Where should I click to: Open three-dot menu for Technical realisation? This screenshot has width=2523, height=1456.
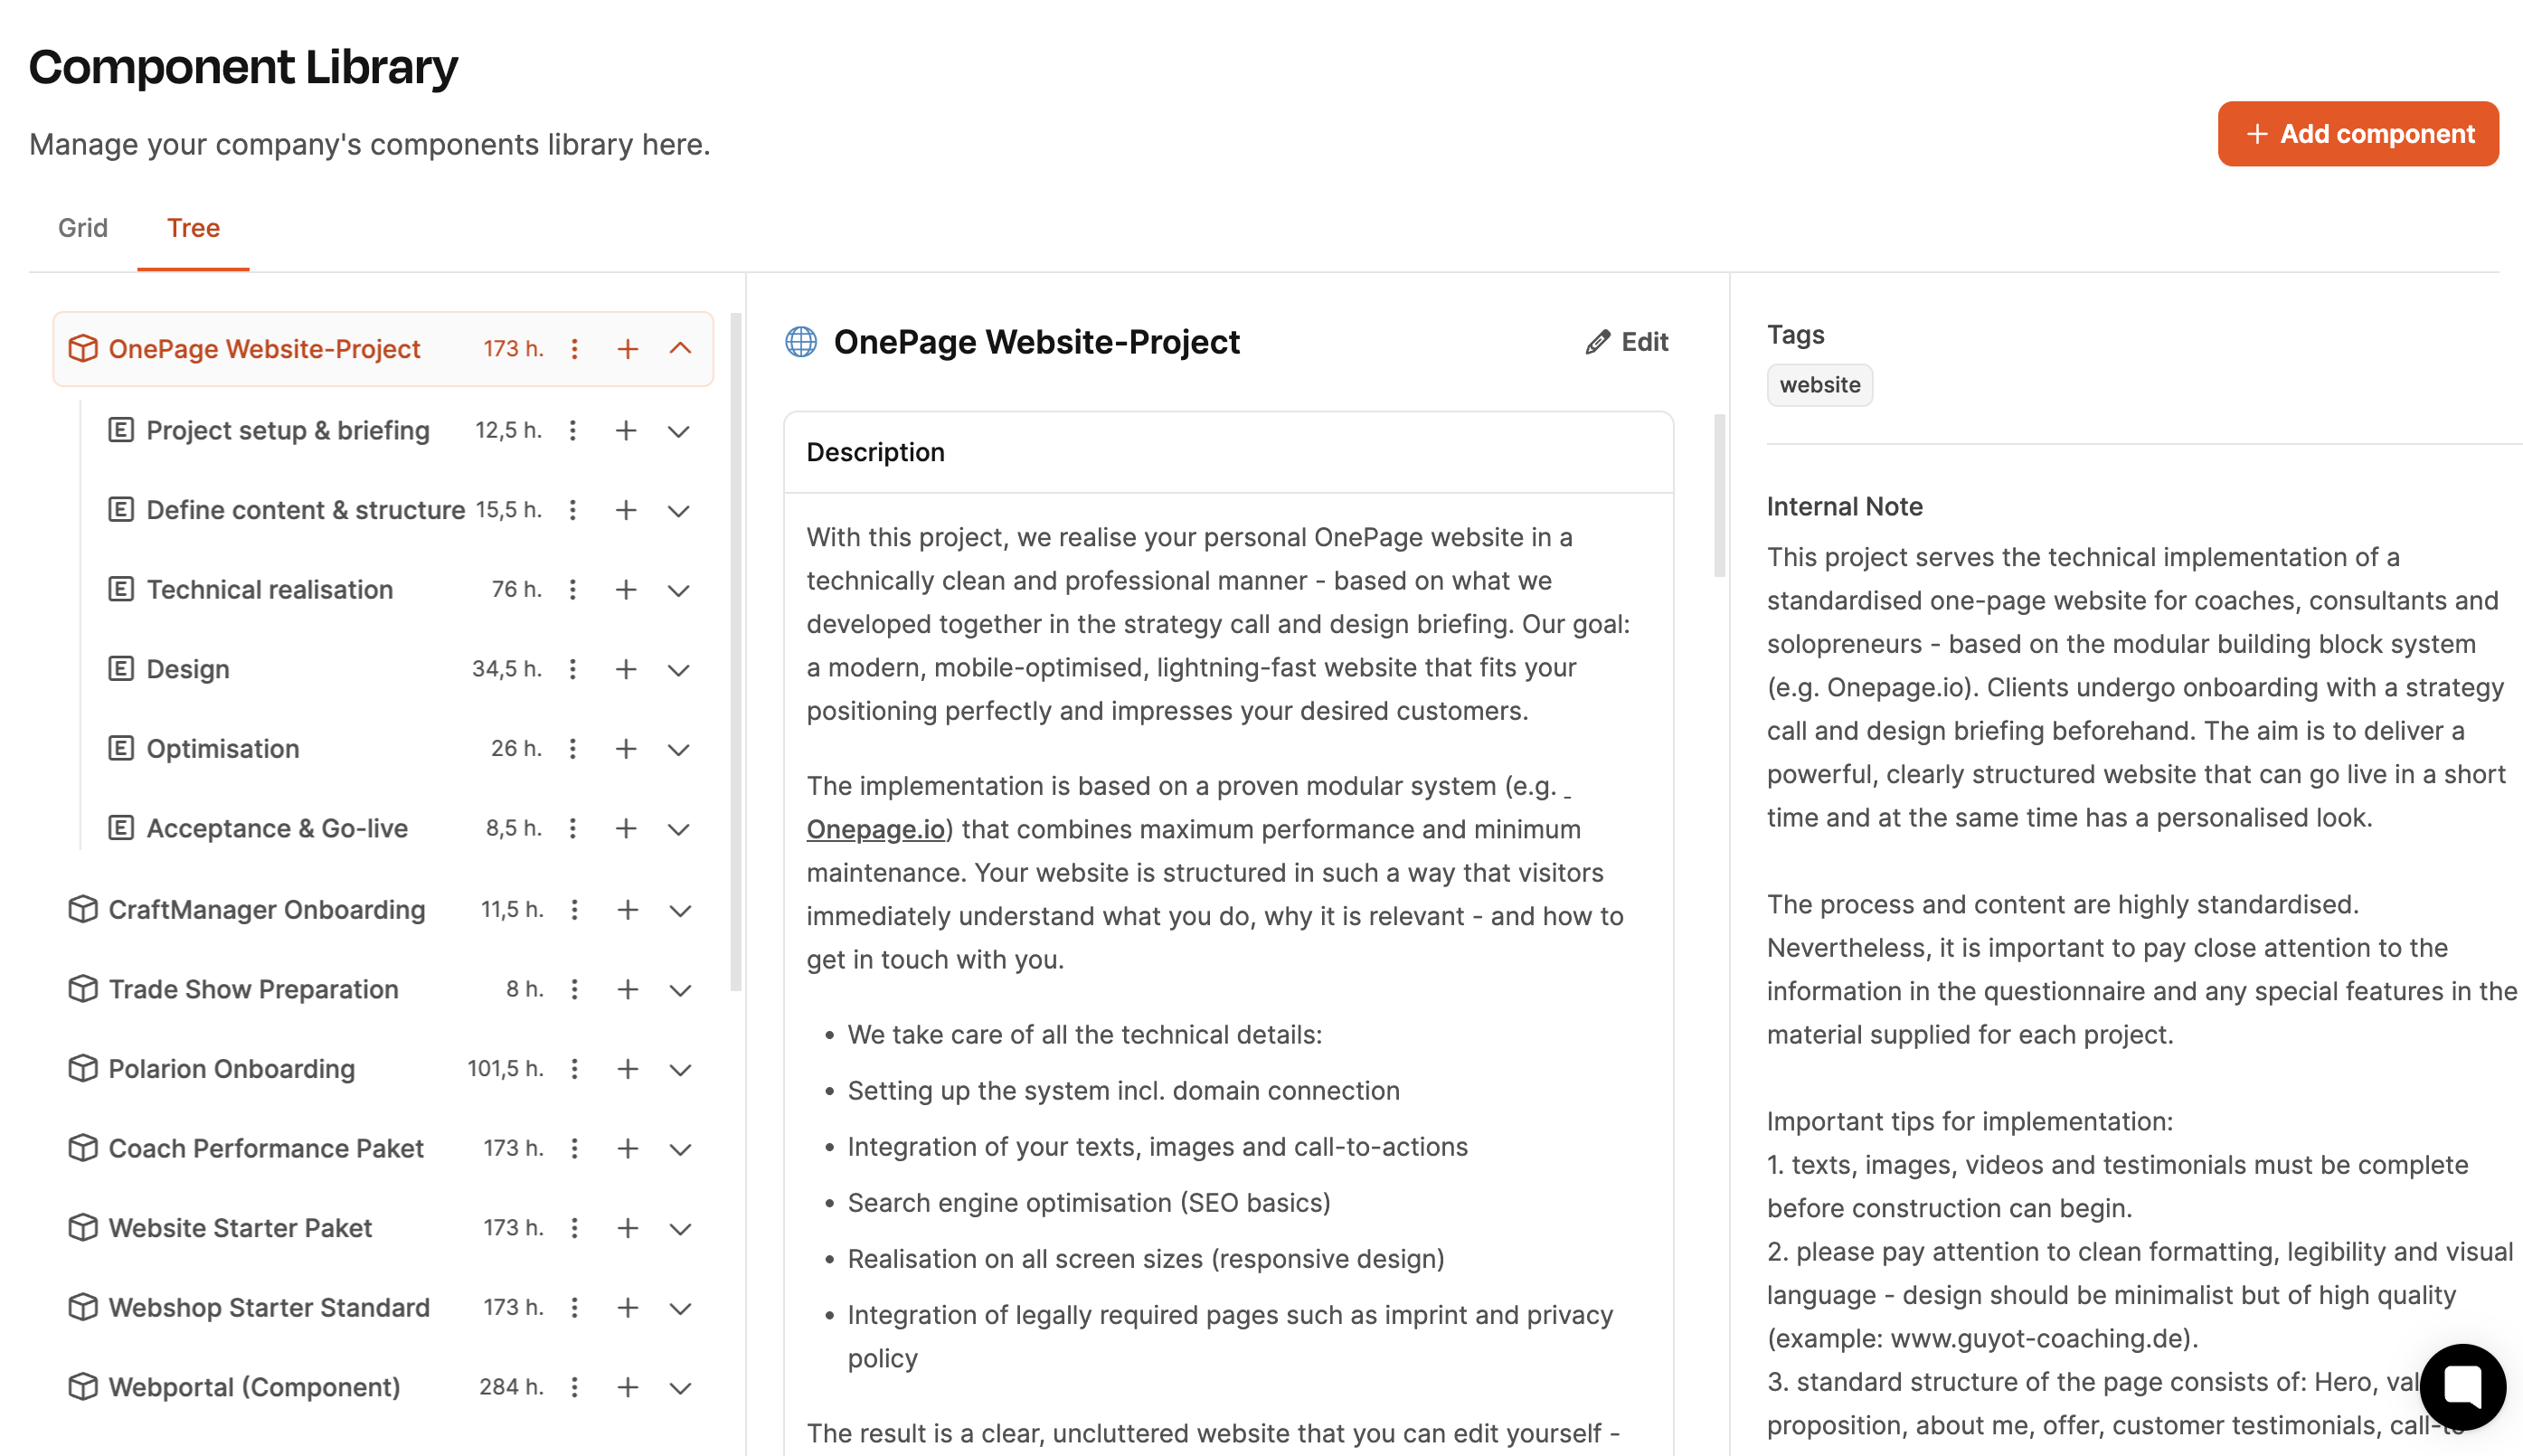[x=573, y=590]
